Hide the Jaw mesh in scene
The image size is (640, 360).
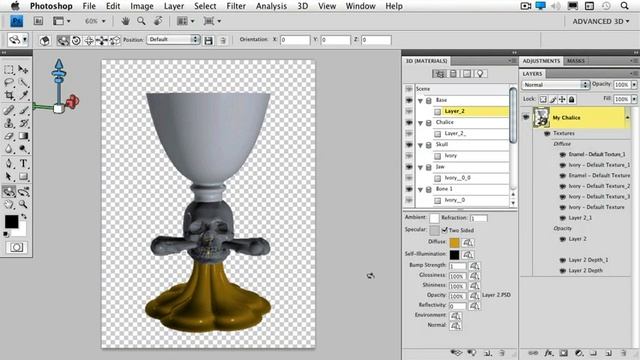click(x=409, y=167)
